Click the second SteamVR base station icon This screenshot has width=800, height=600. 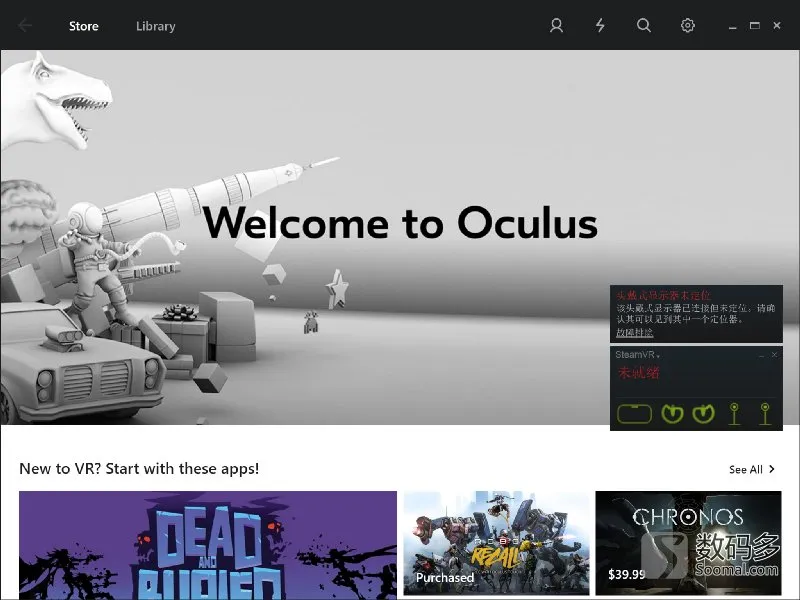[x=765, y=414]
